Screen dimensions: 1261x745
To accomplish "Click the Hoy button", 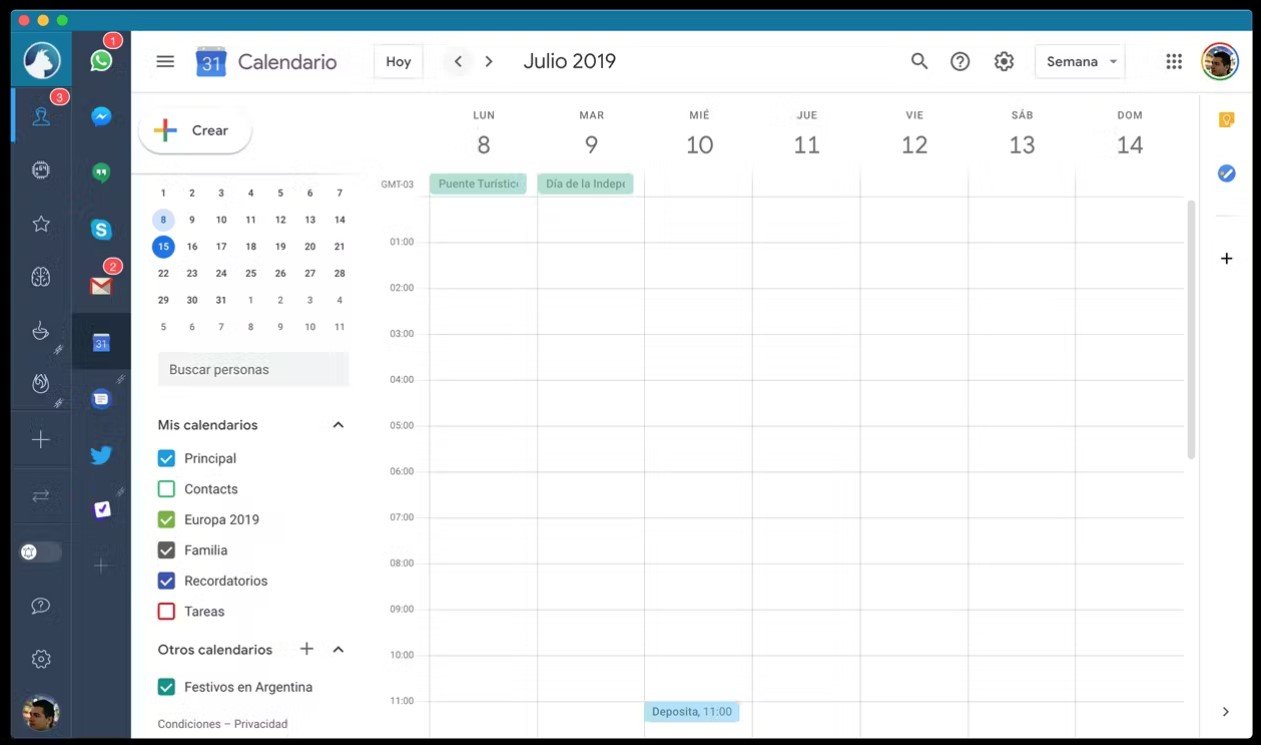I will (398, 61).
